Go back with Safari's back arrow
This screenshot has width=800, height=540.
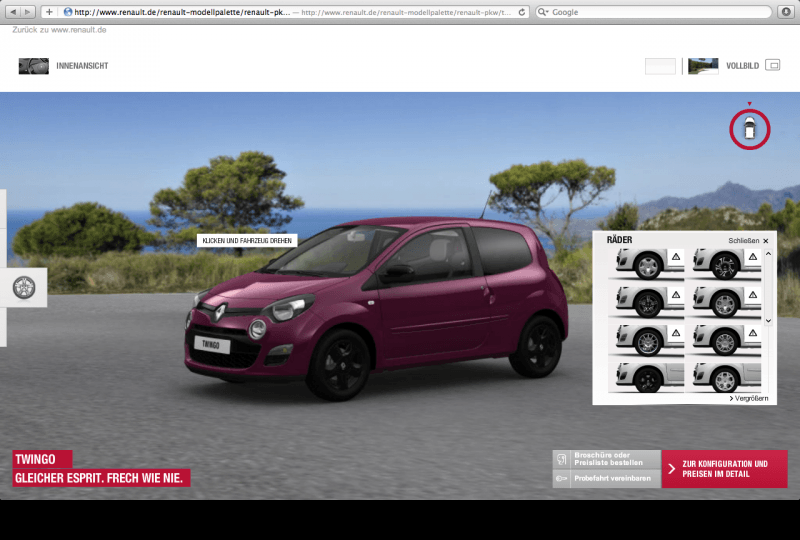(13, 12)
